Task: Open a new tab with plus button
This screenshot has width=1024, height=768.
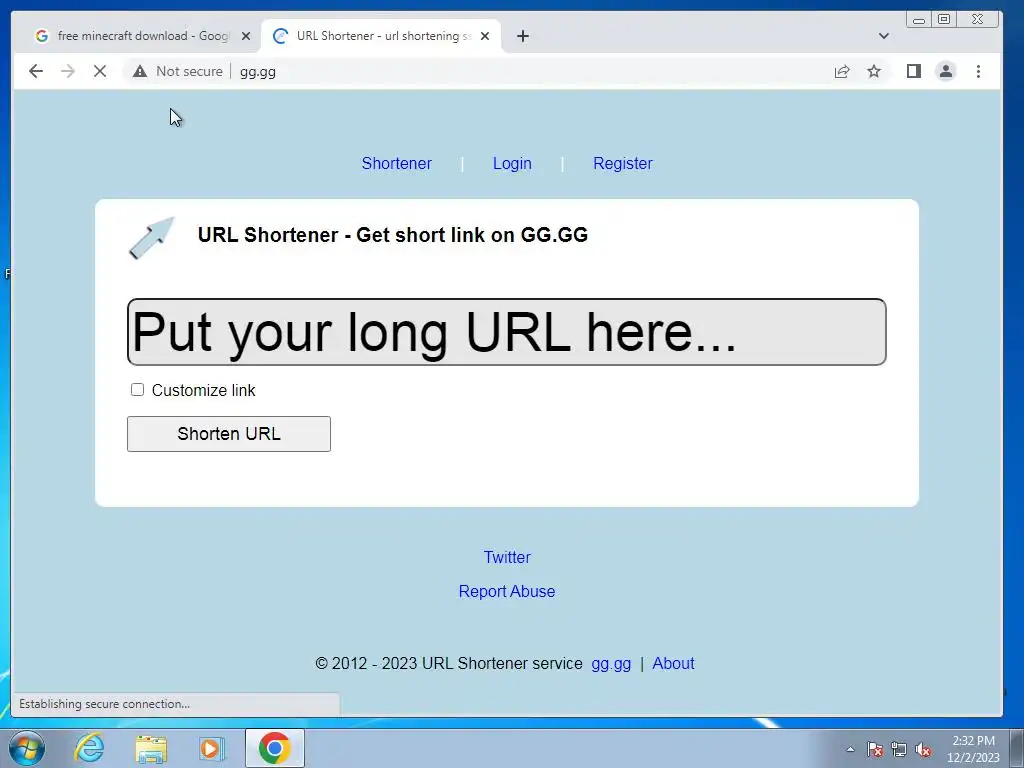Action: 522,36
